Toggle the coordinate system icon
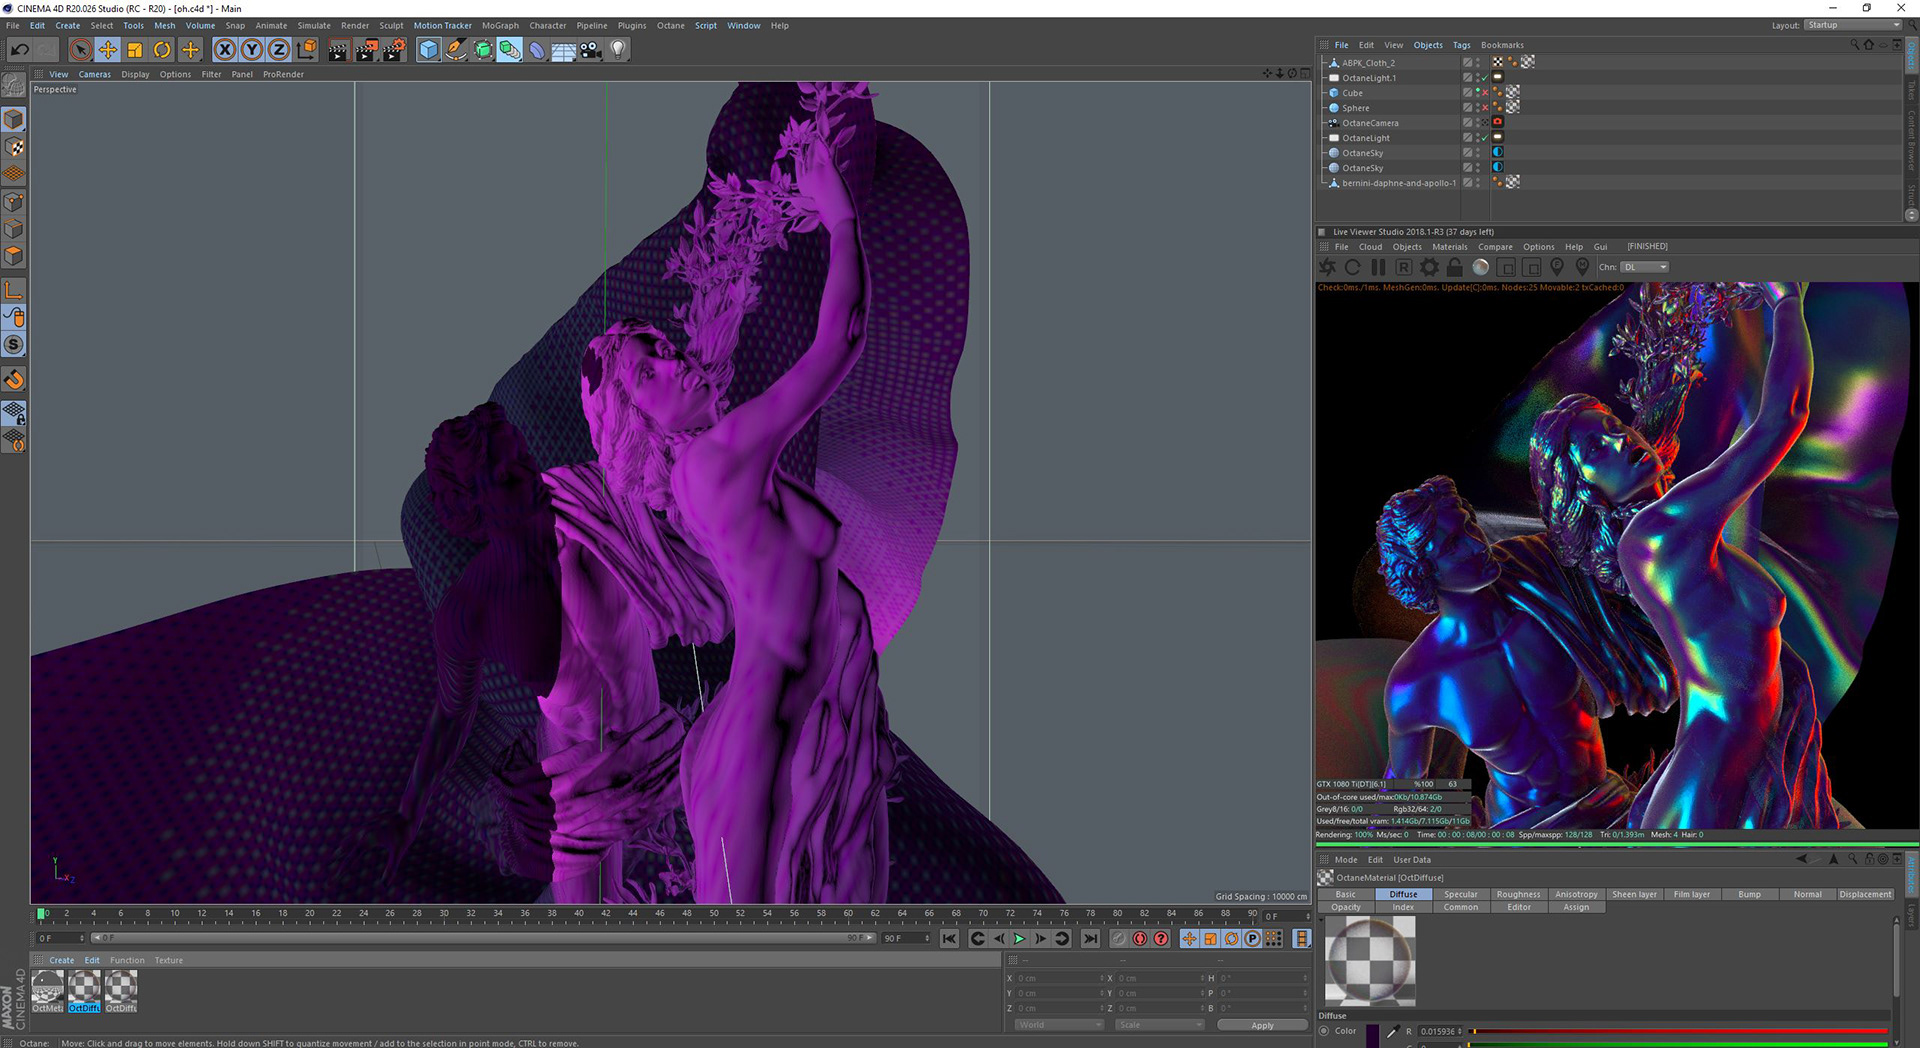 click(307, 50)
